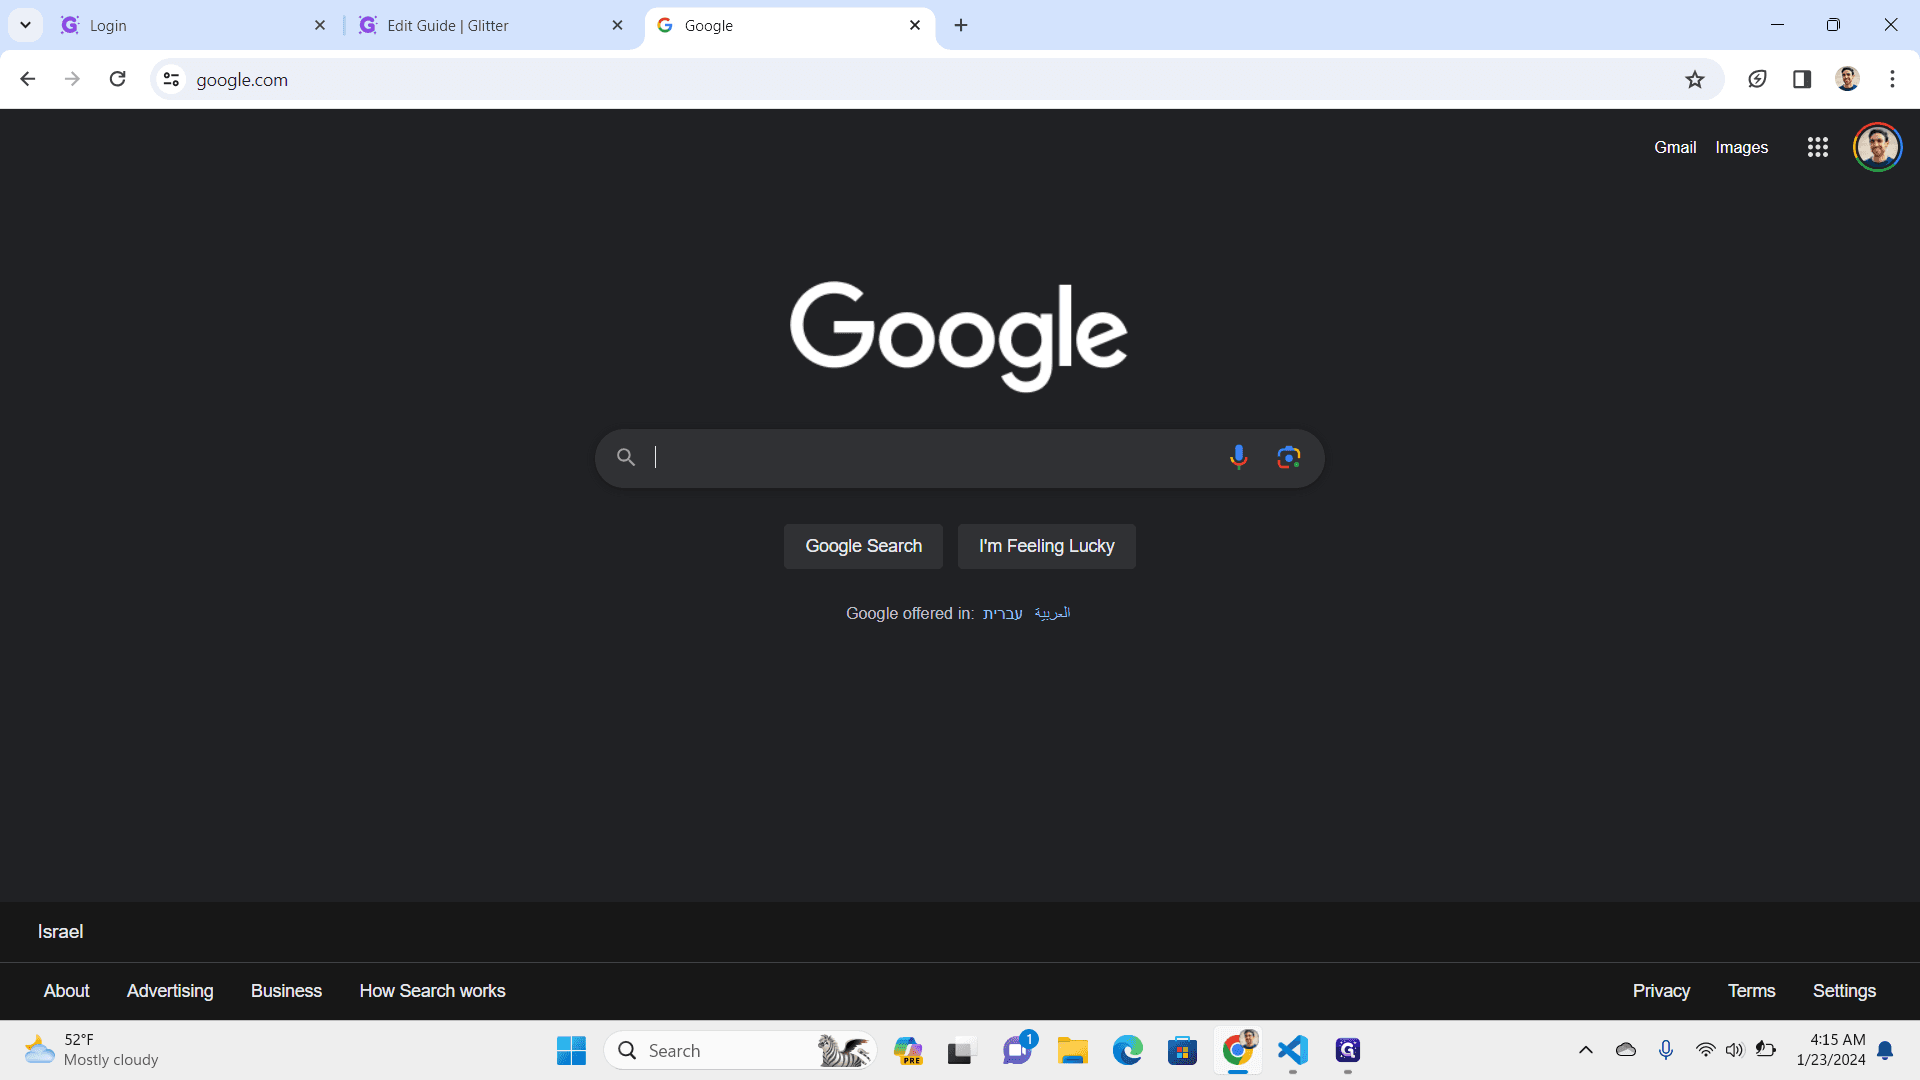Close the Login tab

[320, 25]
